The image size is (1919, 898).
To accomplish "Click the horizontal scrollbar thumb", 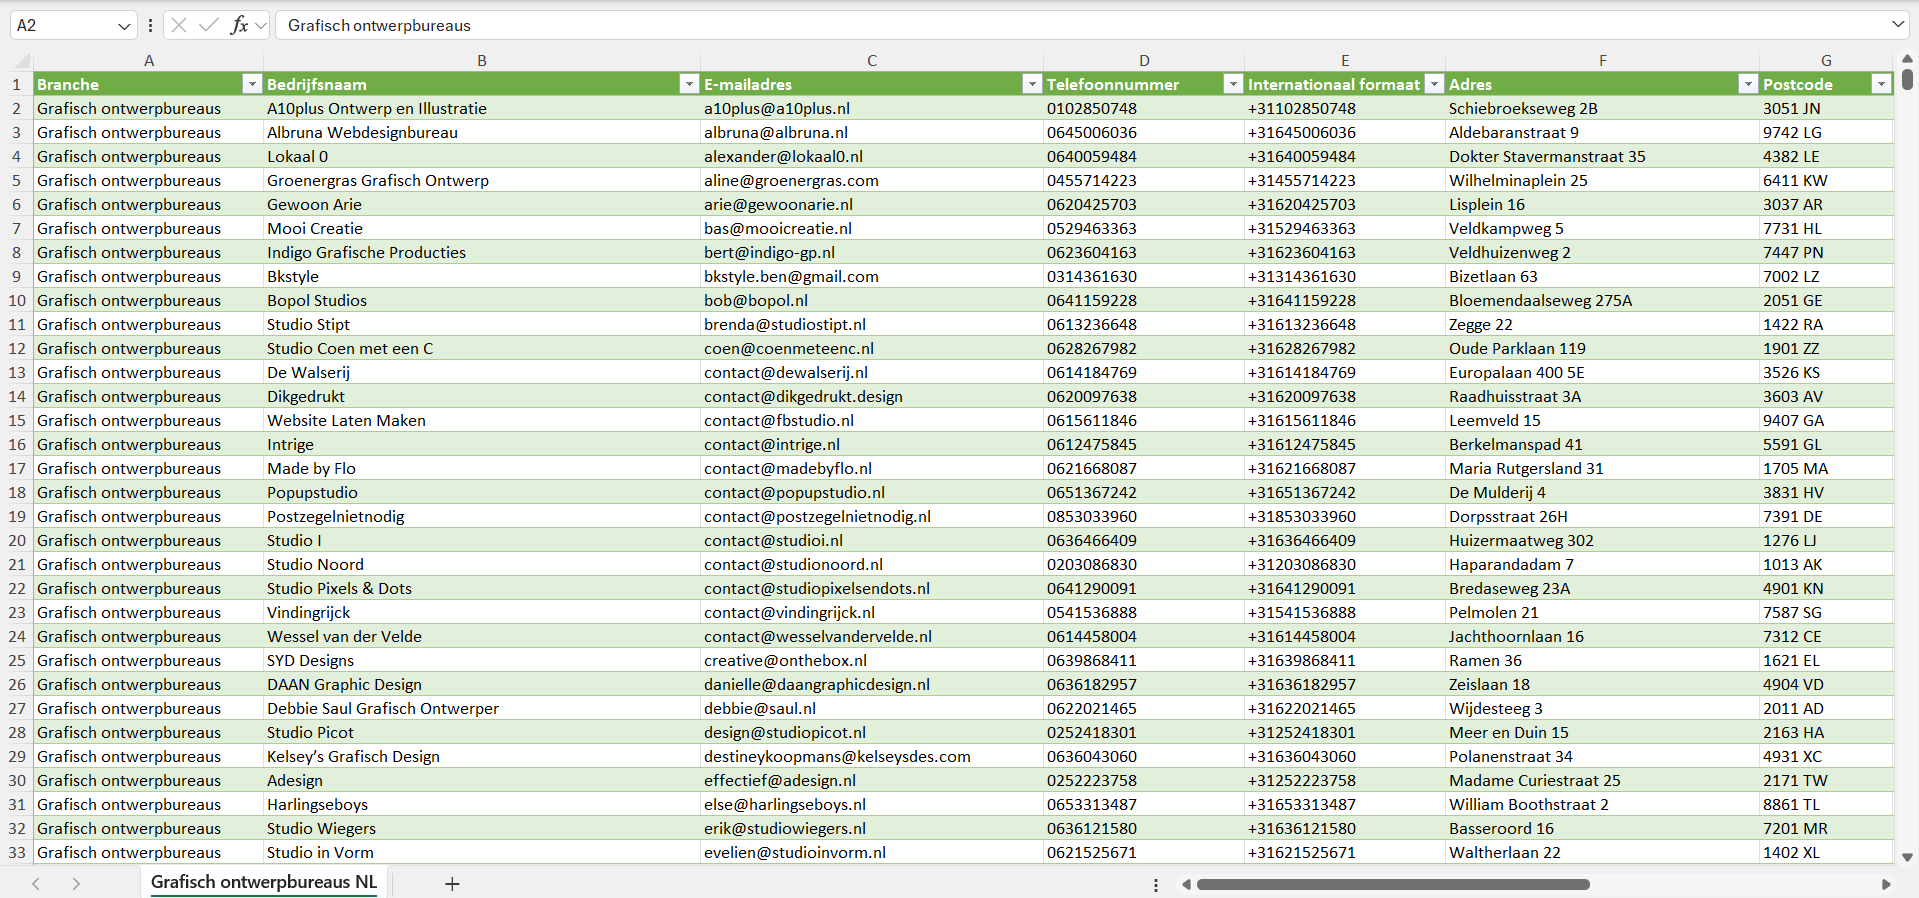I will [1392, 884].
